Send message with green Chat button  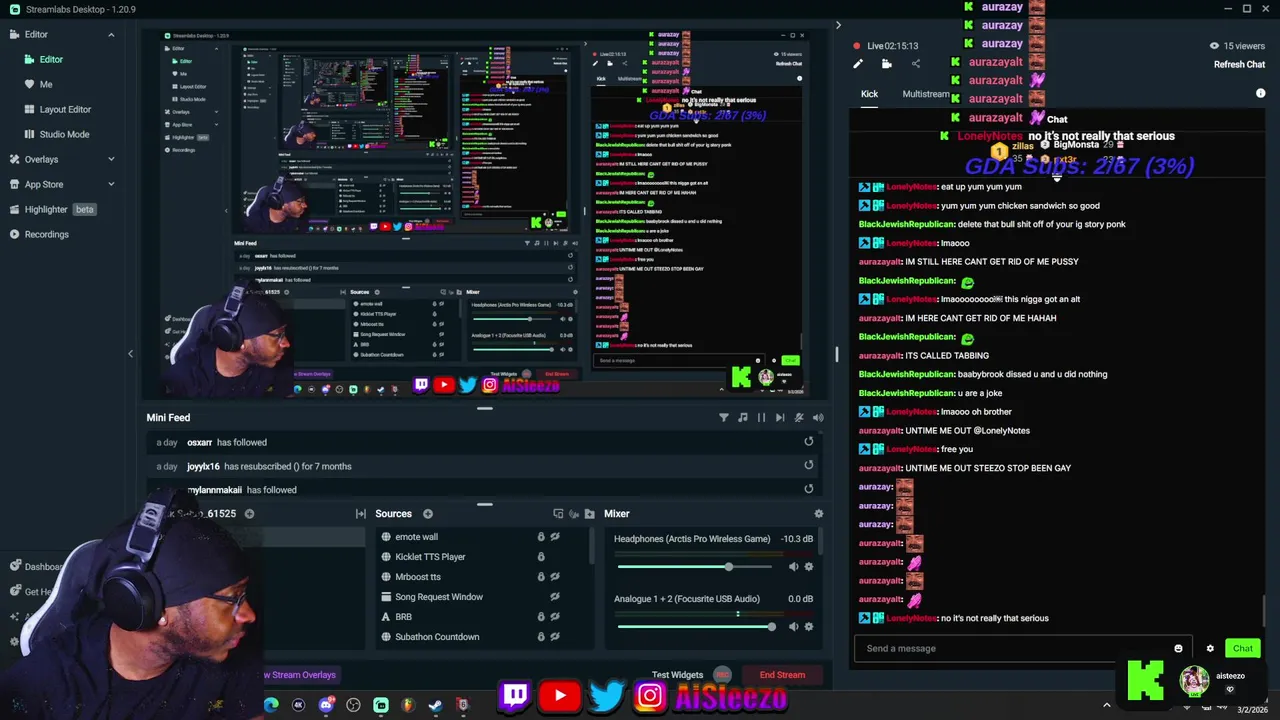coord(1242,649)
